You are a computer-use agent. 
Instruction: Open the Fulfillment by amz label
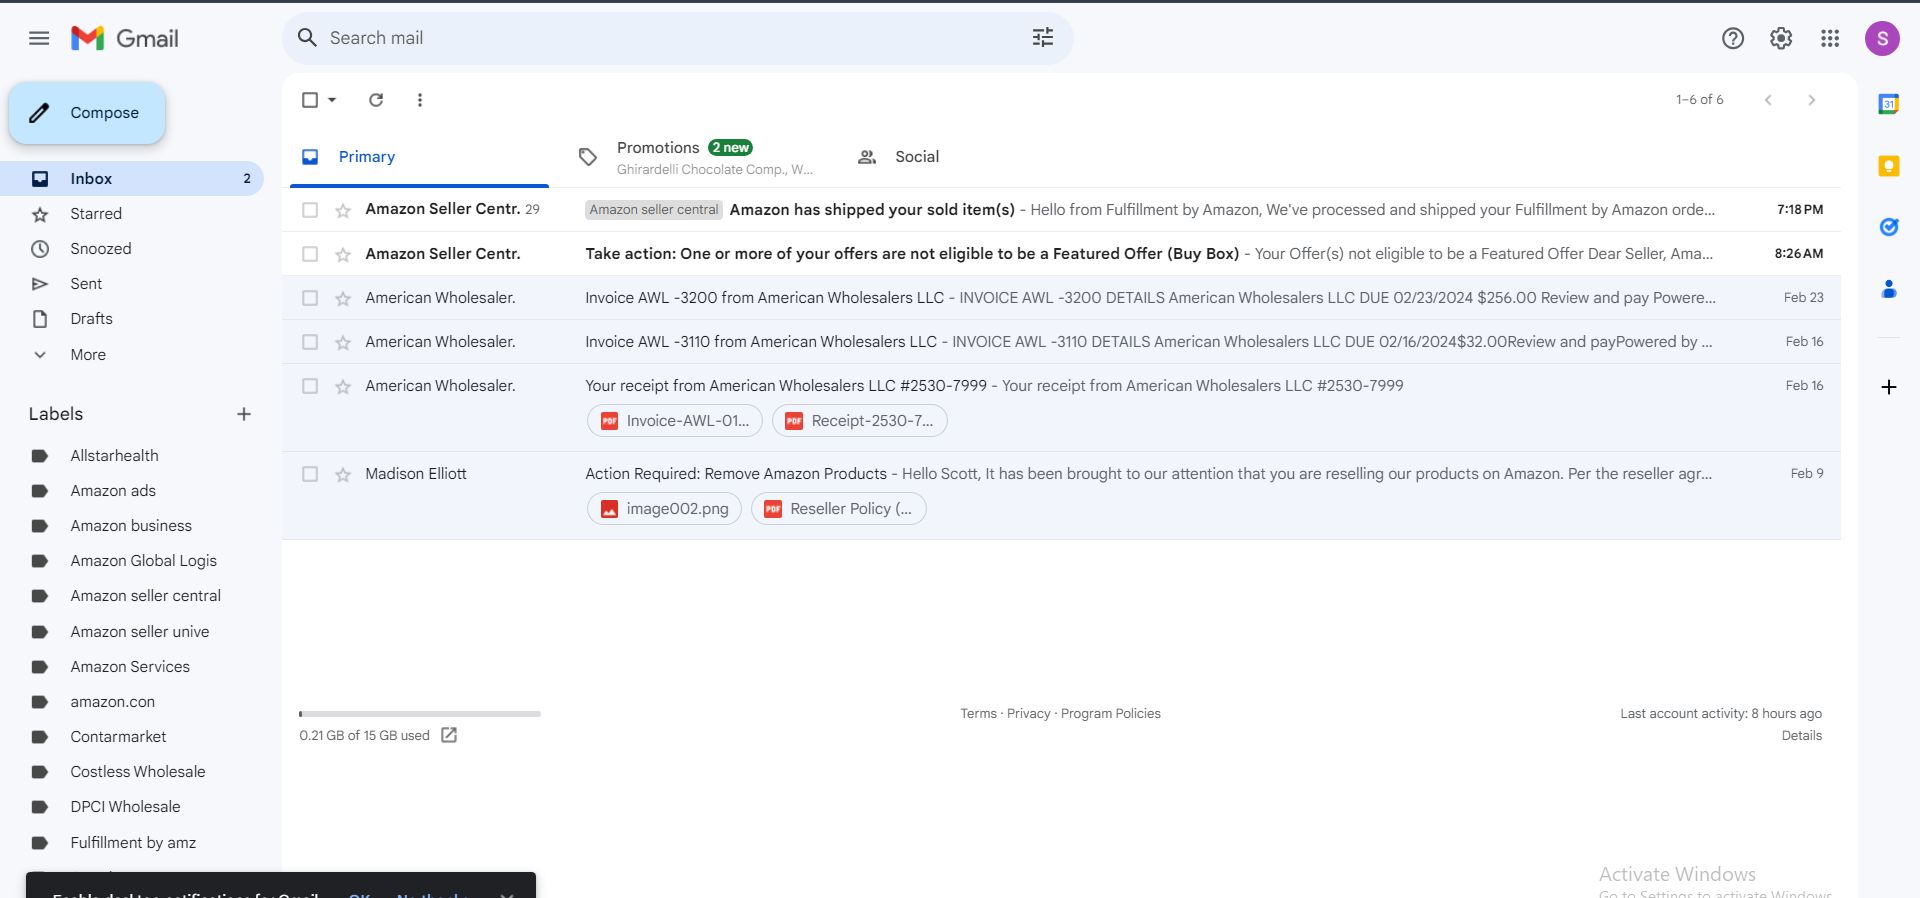132,843
